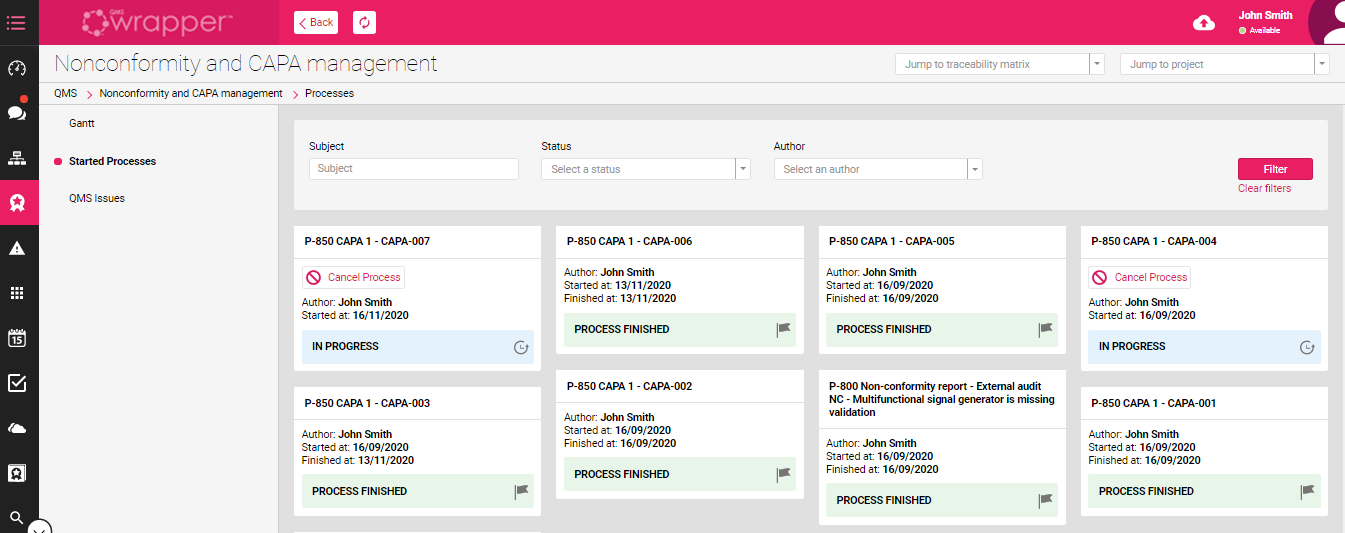Open the search icon in the sidebar
Image resolution: width=1345 pixels, height=533 pixels.
tap(17, 517)
